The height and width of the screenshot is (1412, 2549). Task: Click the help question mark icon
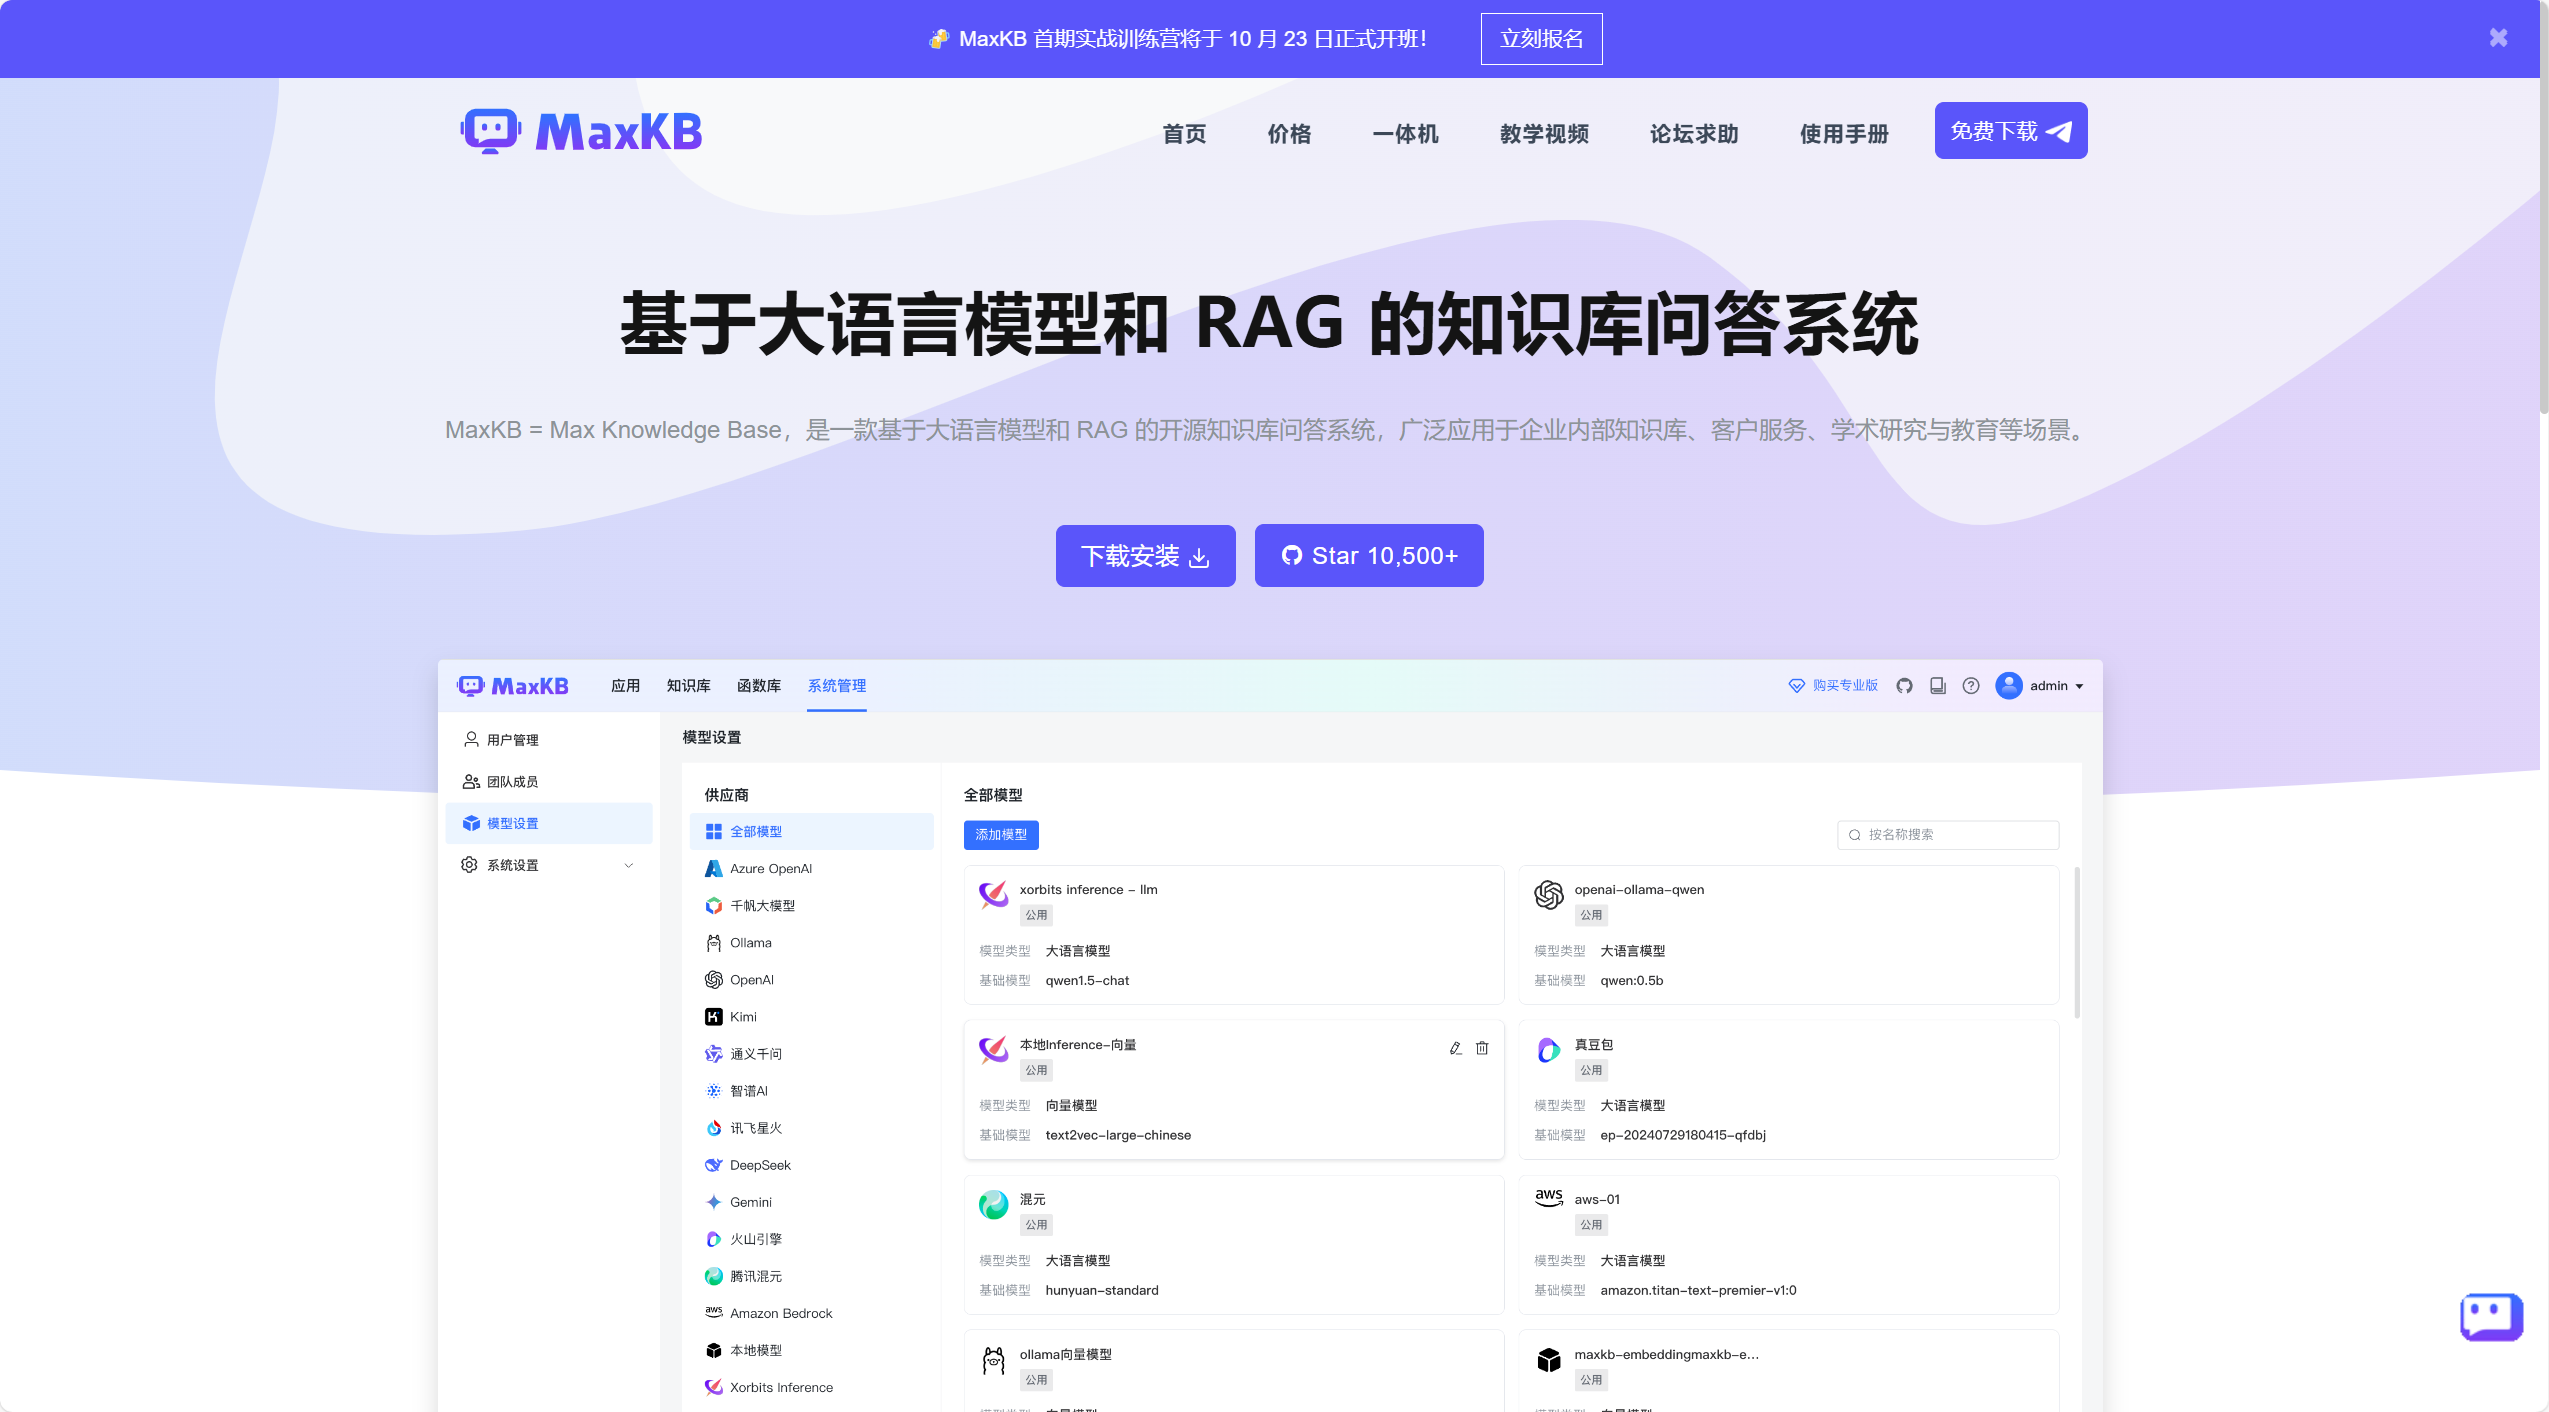[x=1970, y=686]
